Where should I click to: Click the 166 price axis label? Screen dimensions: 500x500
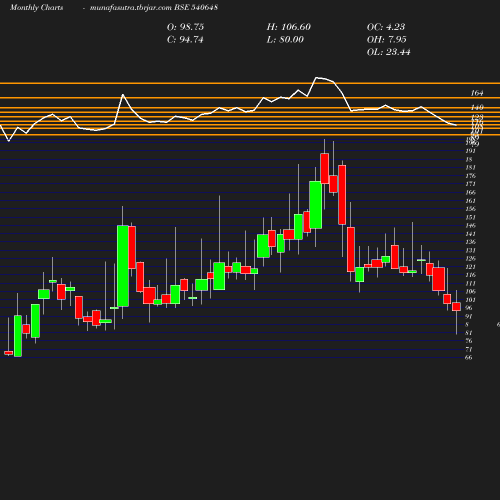pos(471,192)
